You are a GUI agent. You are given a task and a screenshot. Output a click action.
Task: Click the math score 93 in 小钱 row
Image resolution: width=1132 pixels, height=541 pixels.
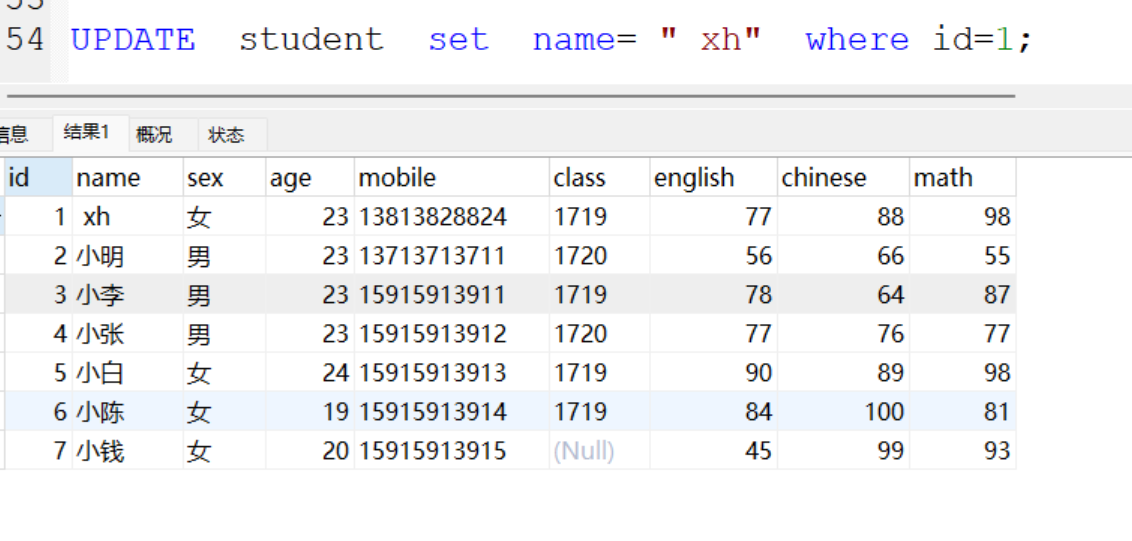963,451
